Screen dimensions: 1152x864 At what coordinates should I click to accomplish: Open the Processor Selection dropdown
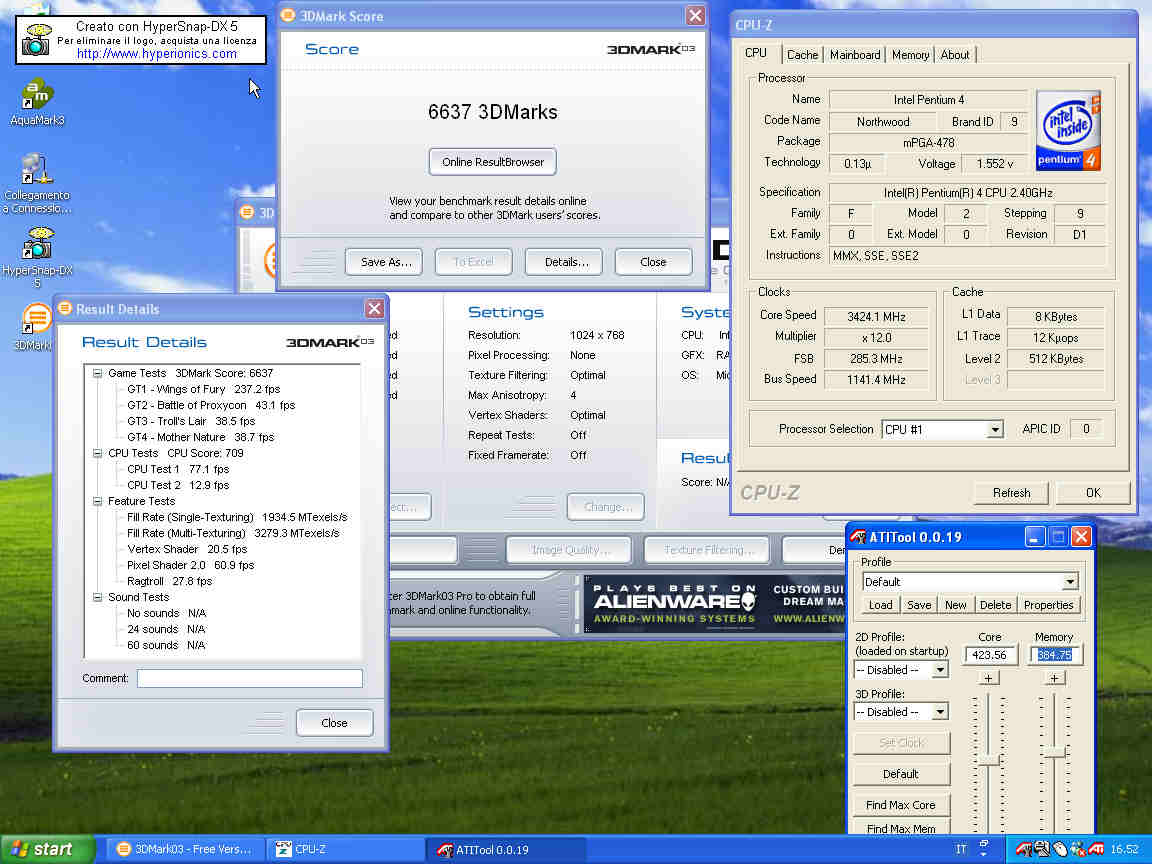[994, 429]
